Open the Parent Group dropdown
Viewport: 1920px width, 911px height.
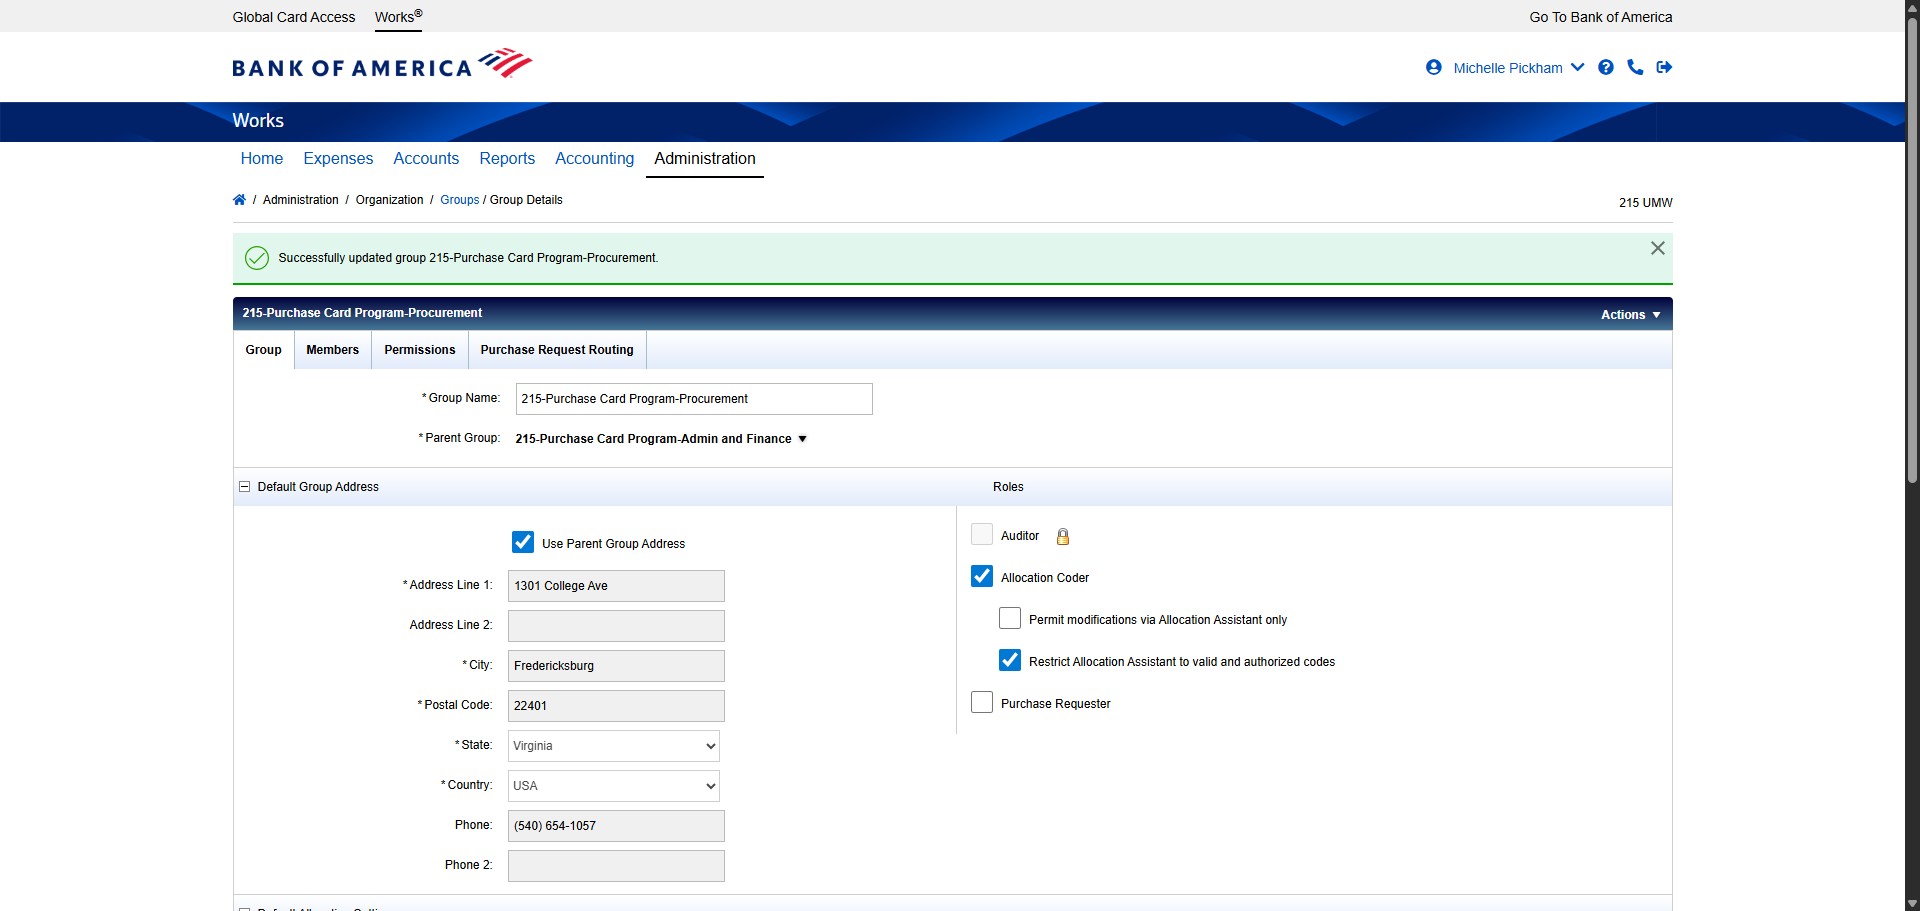[x=661, y=439]
